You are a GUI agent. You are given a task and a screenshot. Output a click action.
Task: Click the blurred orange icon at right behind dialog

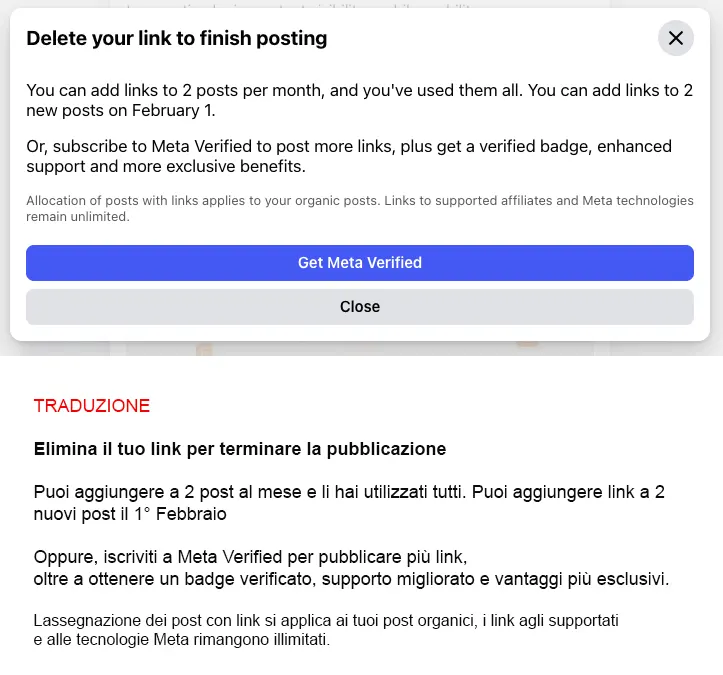[x=527, y=342]
